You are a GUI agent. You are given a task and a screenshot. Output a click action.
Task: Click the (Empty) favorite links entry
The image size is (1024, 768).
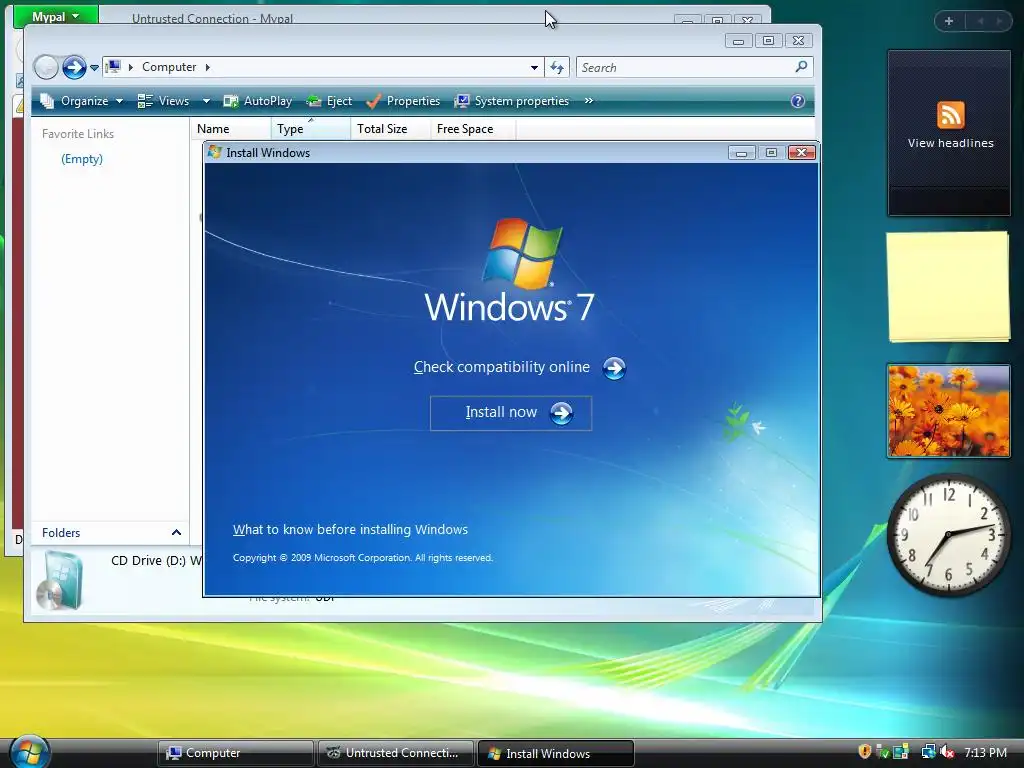tap(82, 159)
